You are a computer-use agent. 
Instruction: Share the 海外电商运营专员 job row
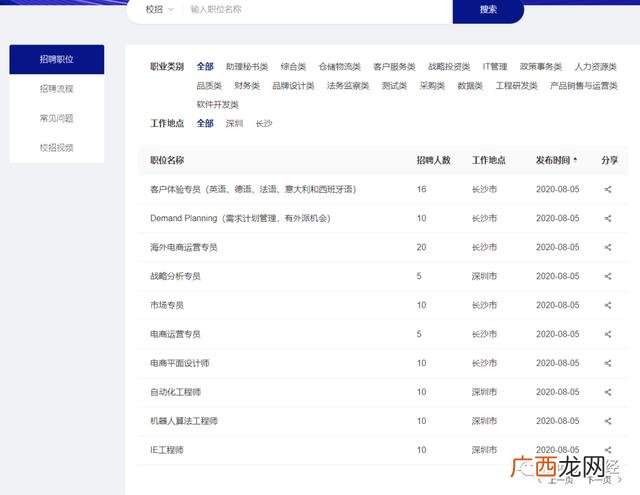coord(608,247)
